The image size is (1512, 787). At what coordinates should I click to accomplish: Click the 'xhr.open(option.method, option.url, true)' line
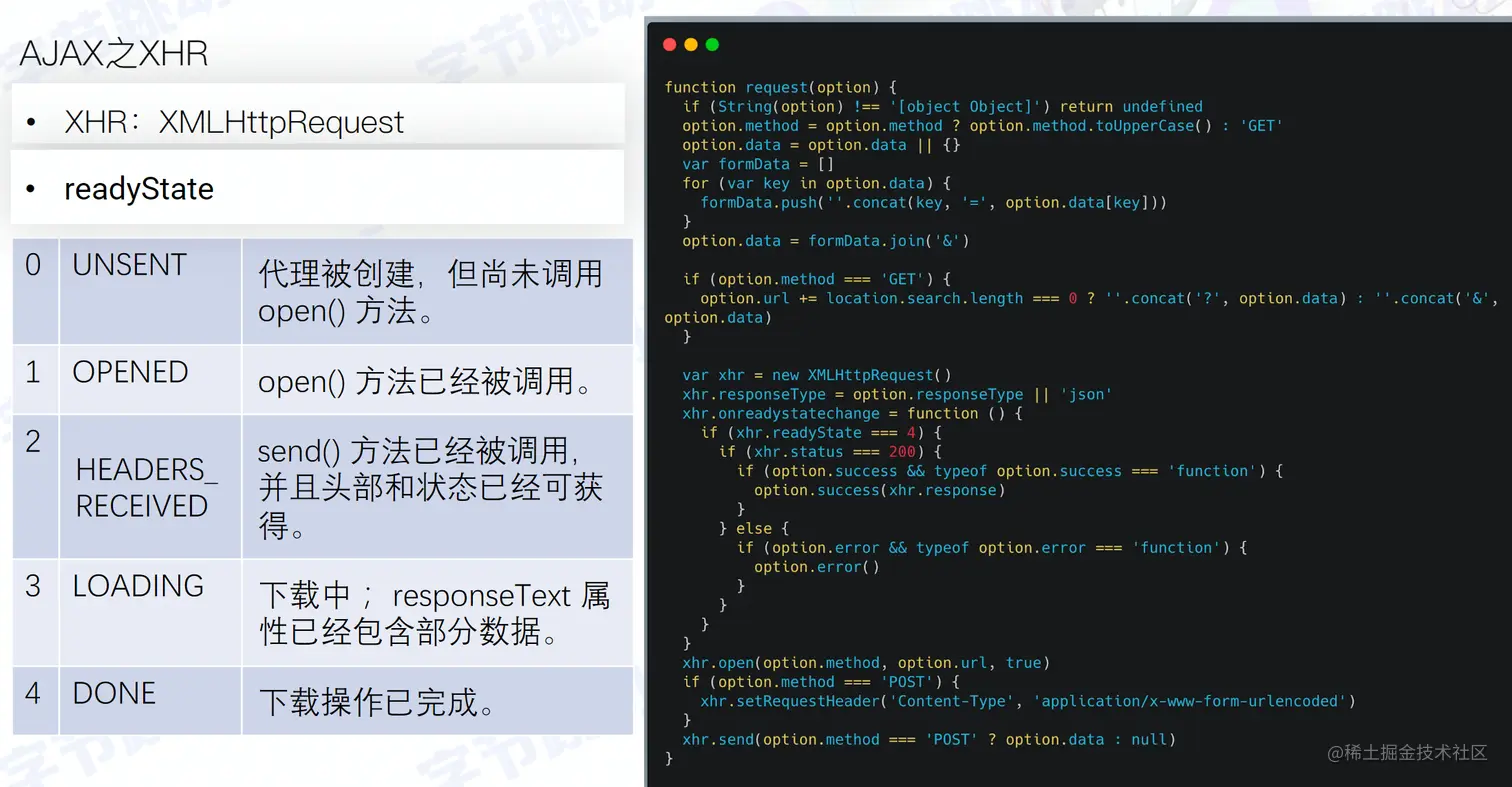(x=866, y=663)
